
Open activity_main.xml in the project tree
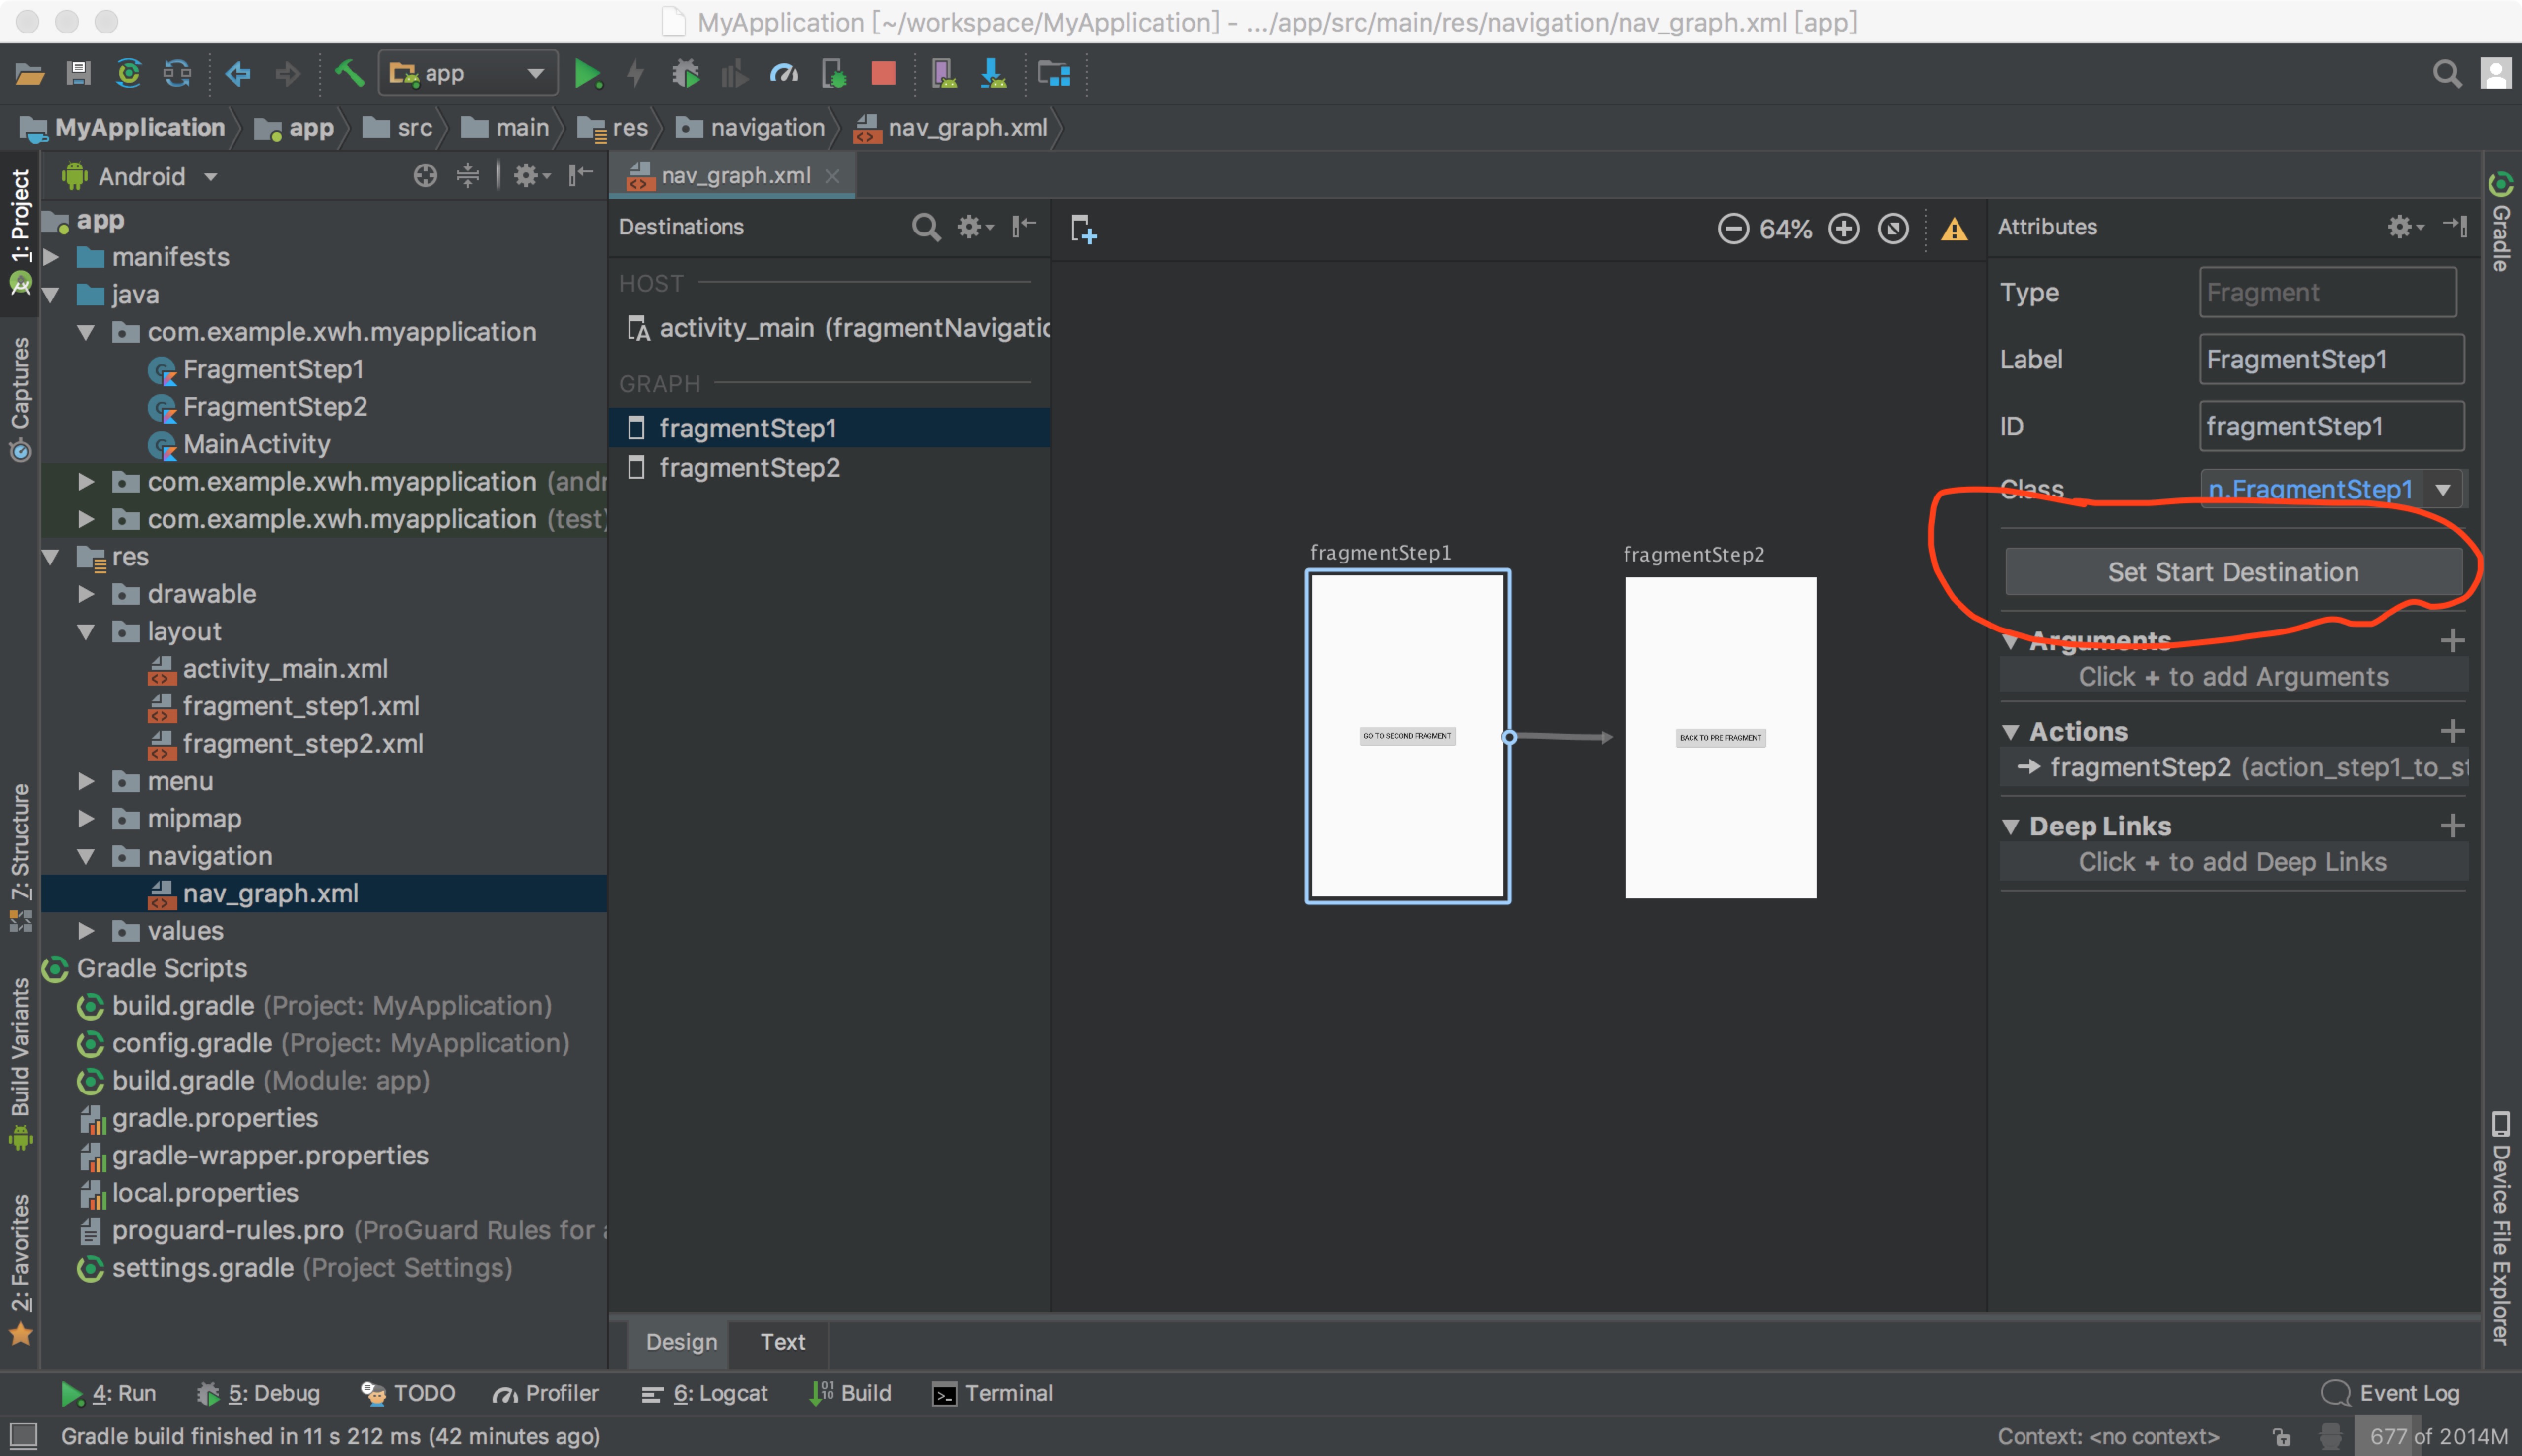tap(284, 669)
